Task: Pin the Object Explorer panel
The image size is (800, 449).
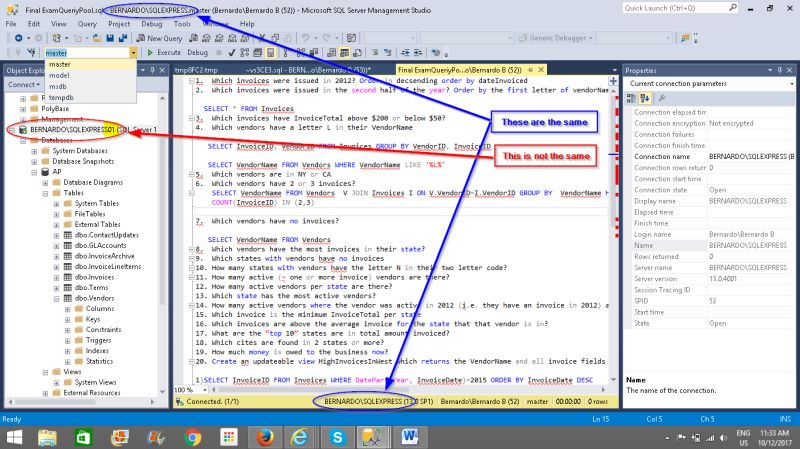Action: pos(152,70)
